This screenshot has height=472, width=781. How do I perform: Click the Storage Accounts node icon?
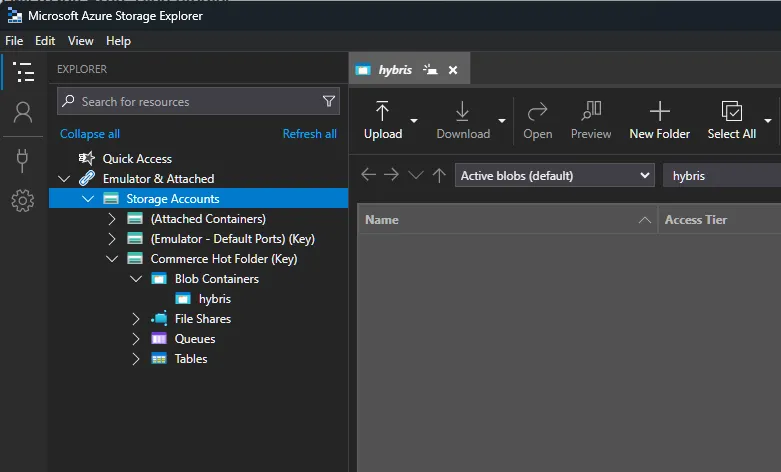(111, 199)
